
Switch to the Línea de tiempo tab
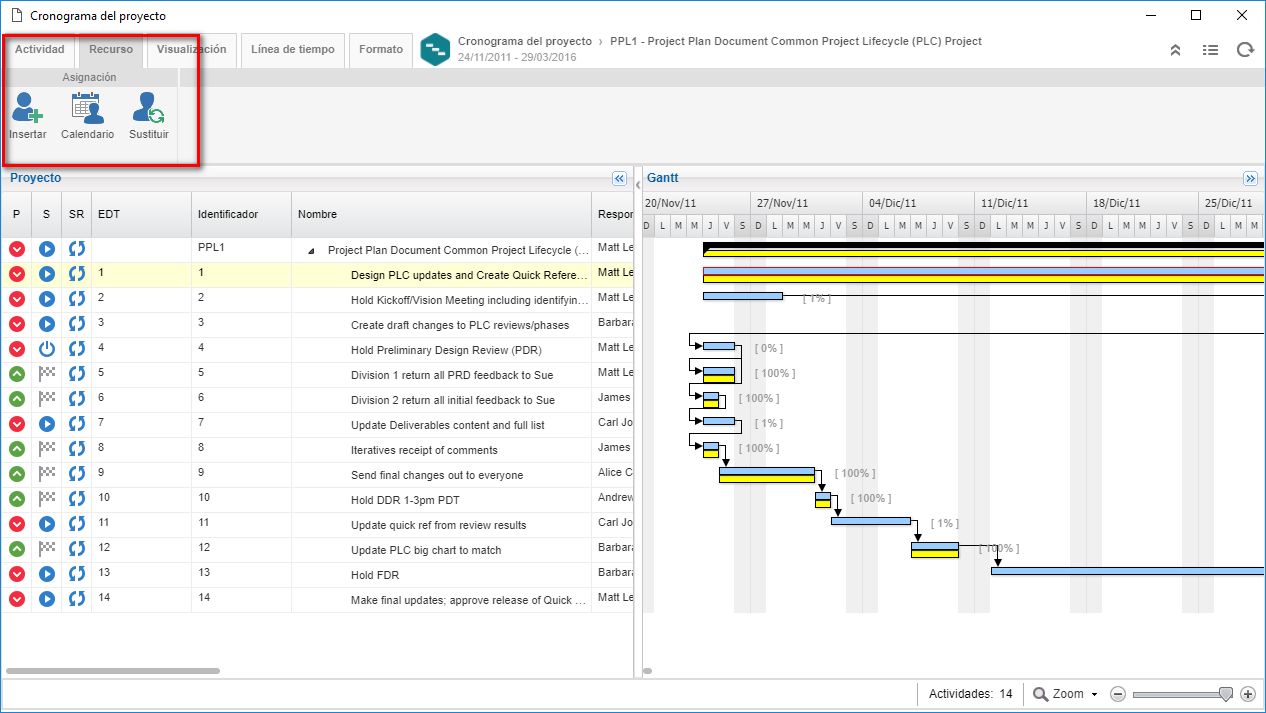(x=293, y=50)
